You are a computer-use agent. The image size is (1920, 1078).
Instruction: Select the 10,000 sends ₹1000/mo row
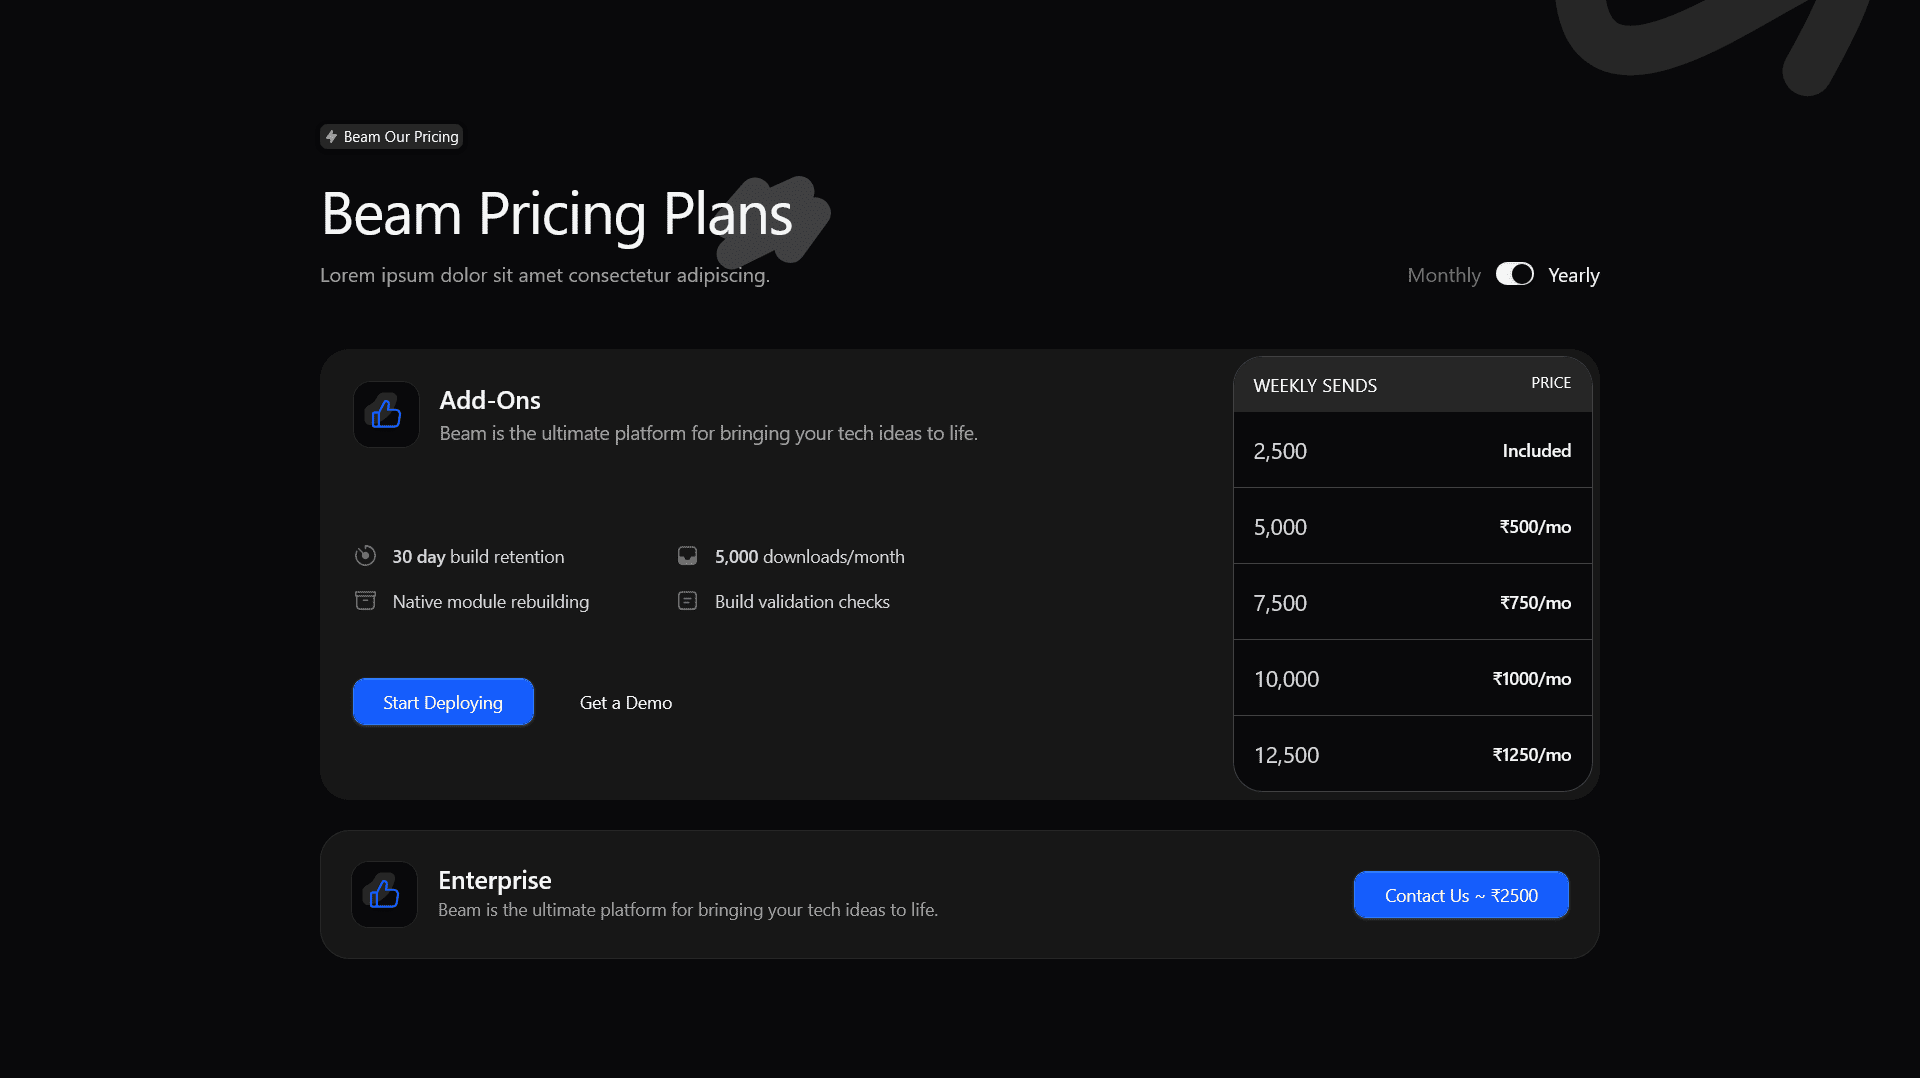tap(1412, 678)
